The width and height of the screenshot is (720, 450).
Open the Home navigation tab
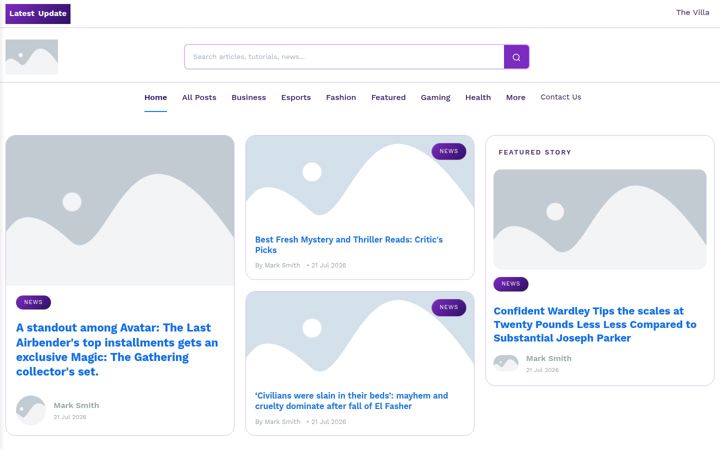156,97
